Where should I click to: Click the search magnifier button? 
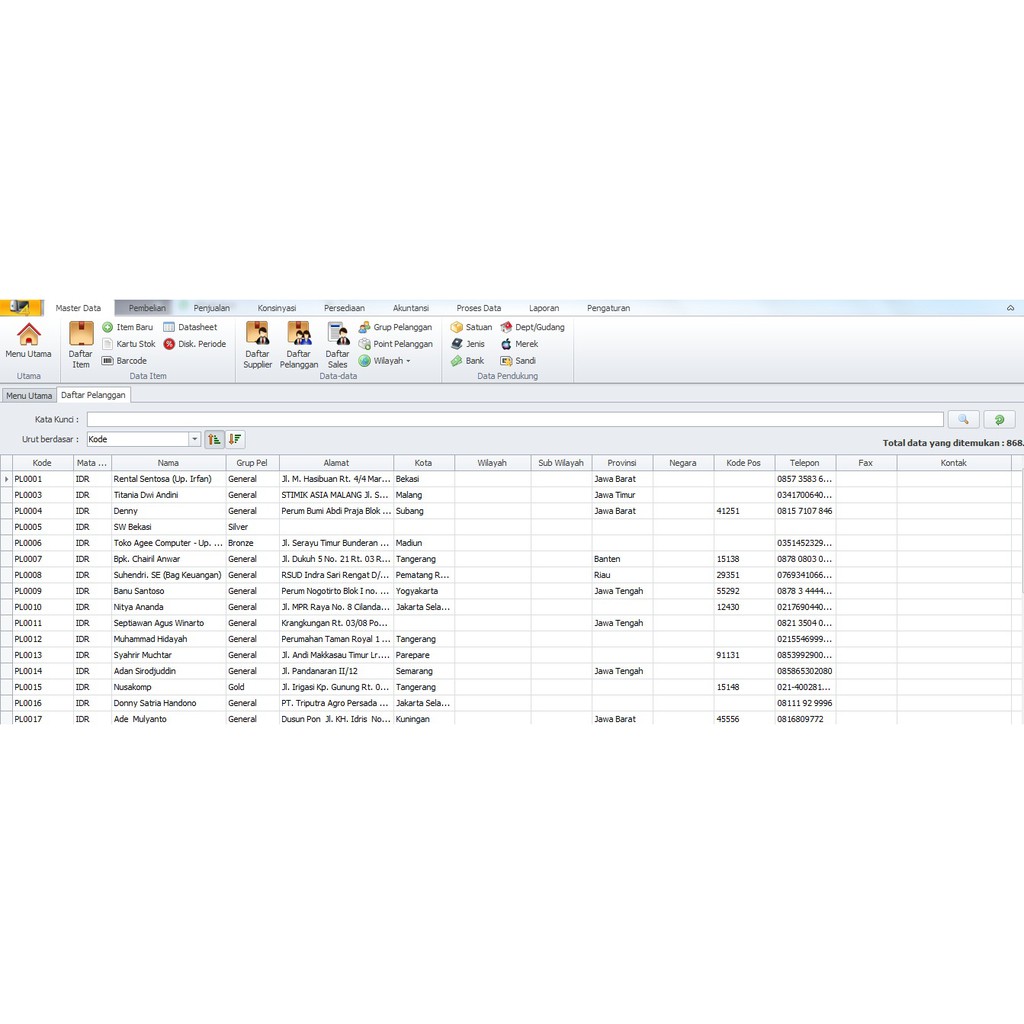(963, 420)
